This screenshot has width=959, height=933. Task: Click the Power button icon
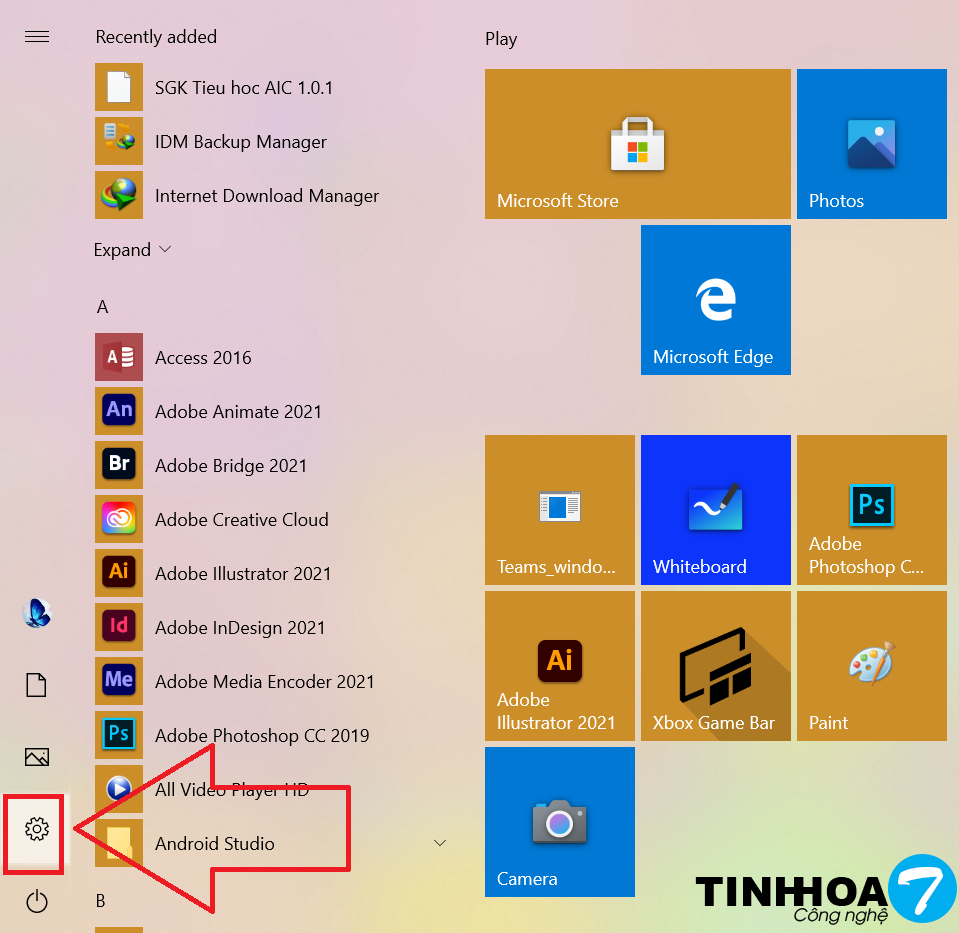37,902
